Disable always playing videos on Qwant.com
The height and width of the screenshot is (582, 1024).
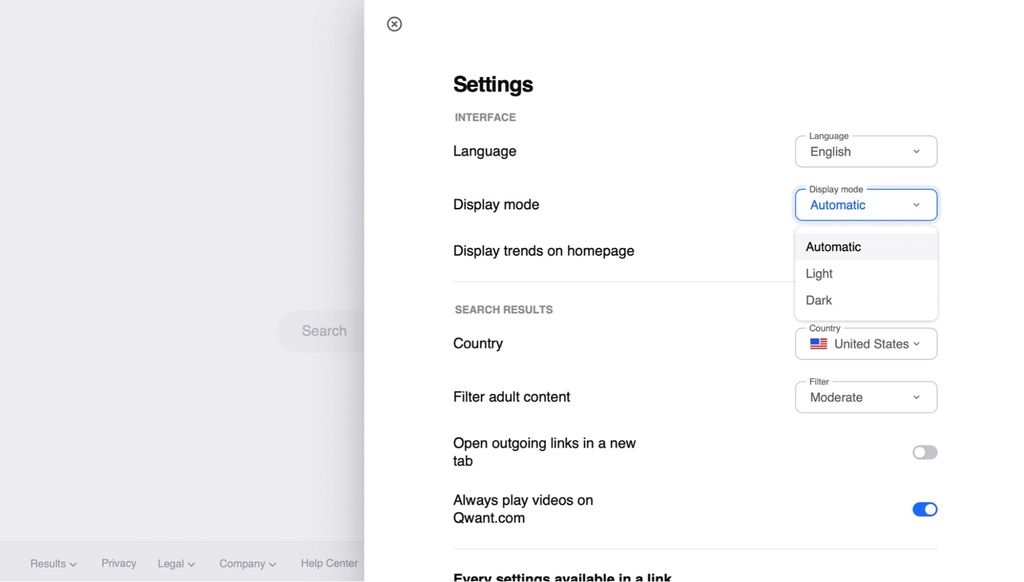(x=924, y=509)
